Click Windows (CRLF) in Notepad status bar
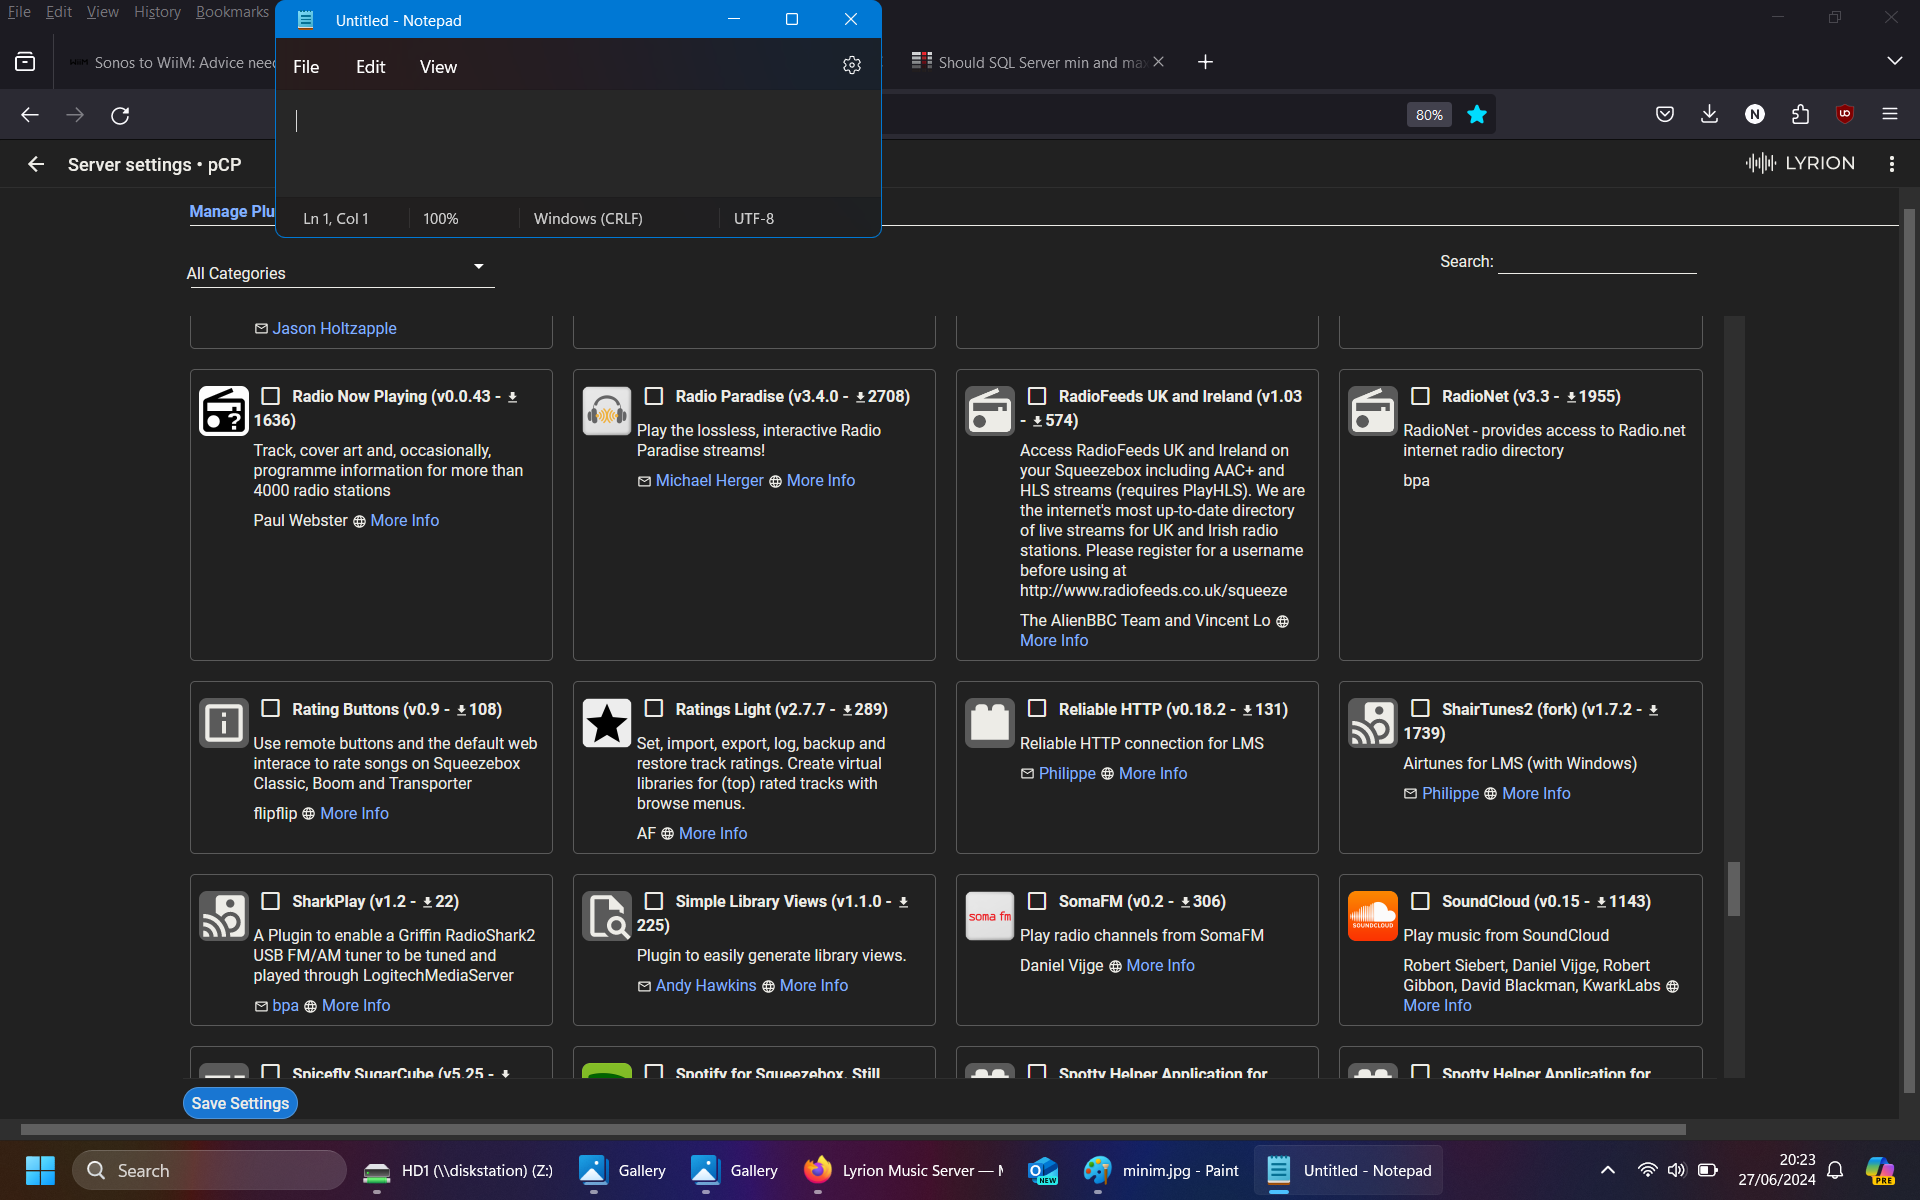The image size is (1920, 1200). [x=588, y=218]
